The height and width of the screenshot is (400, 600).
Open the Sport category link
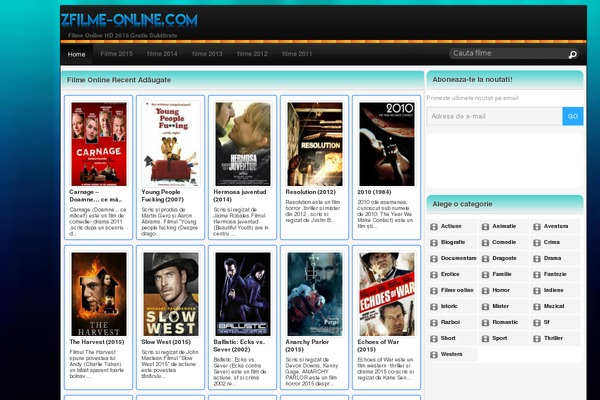[499, 338]
